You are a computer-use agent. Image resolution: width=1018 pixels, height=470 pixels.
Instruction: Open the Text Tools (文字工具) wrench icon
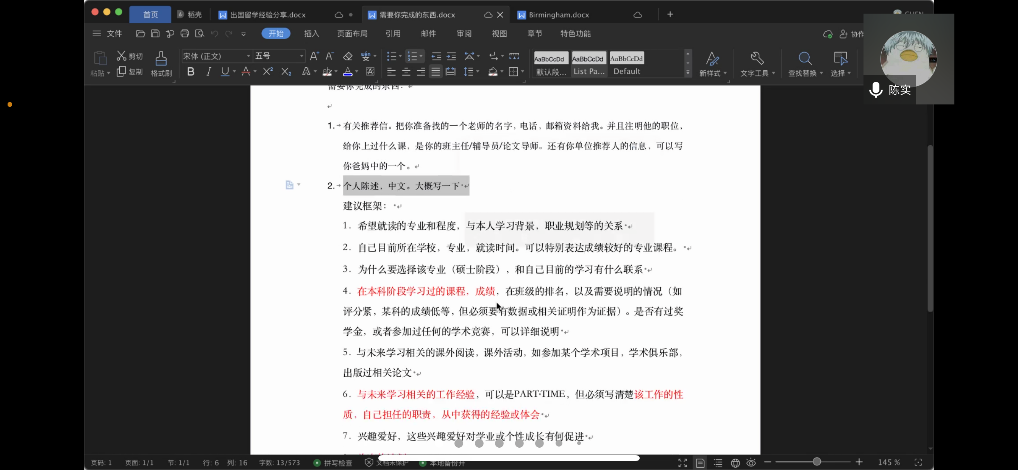tap(756, 58)
